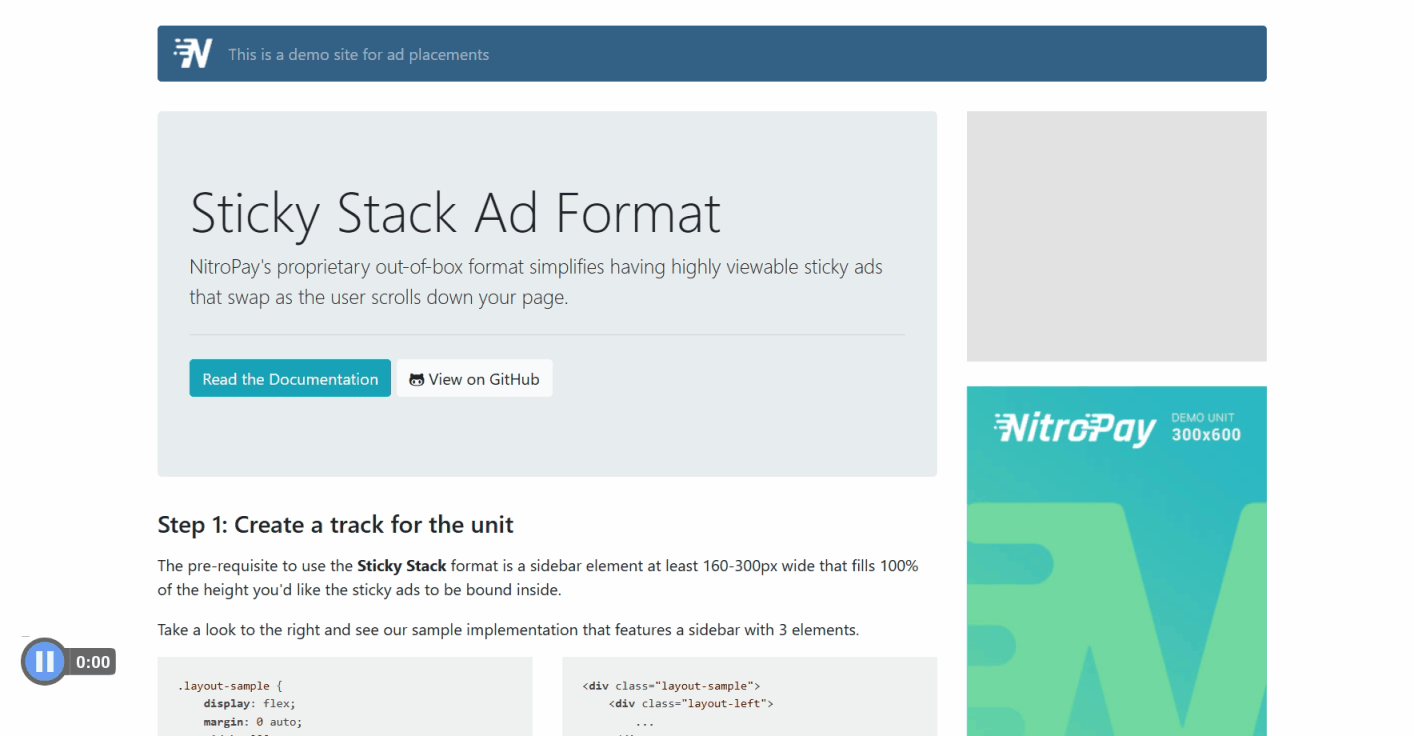Image resolution: width=1414 pixels, height=736 pixels.
Task: Select the Sticky Stack Ad Format heading
Action: pos(455,212)
